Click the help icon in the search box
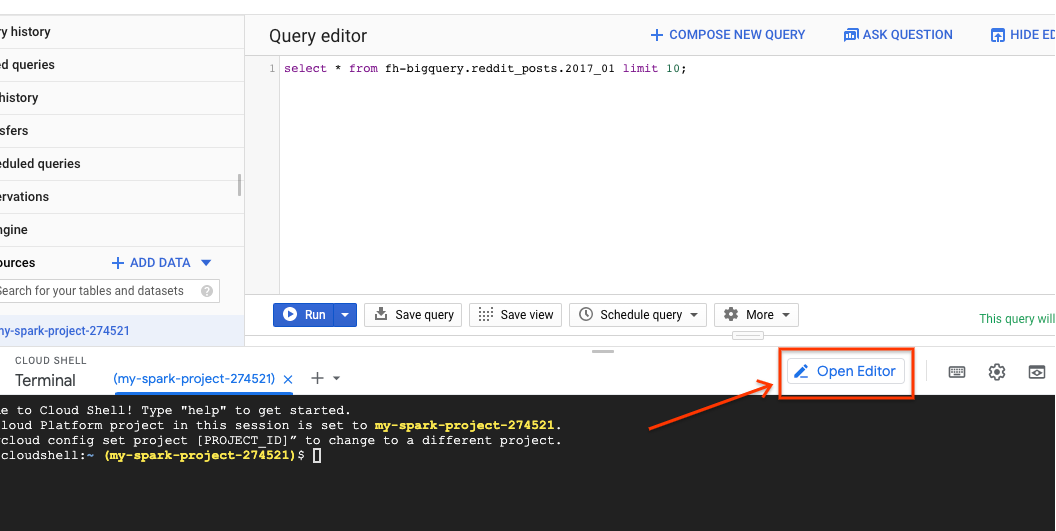Image resolution: width=1056 pixels, height=531 pixels. tap(207, 291)
